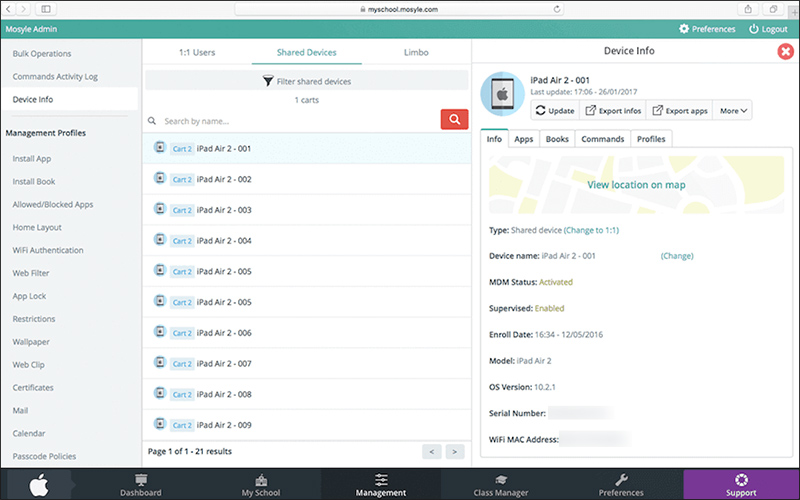800x500 pixels.
Task: Open the Commands tab in Device Info
Action: click(603, 139)
